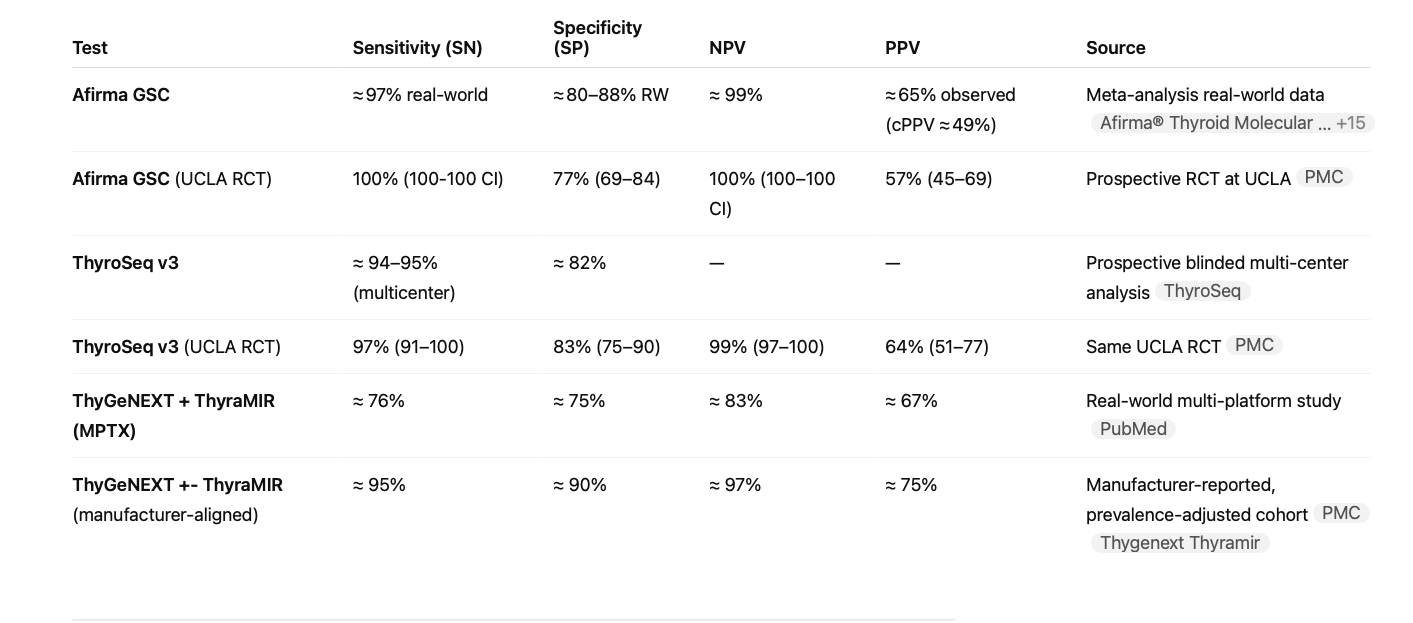Open the PubMed citation chip
This screenshot has height=623, width=1413.
tap(1133, 429)
